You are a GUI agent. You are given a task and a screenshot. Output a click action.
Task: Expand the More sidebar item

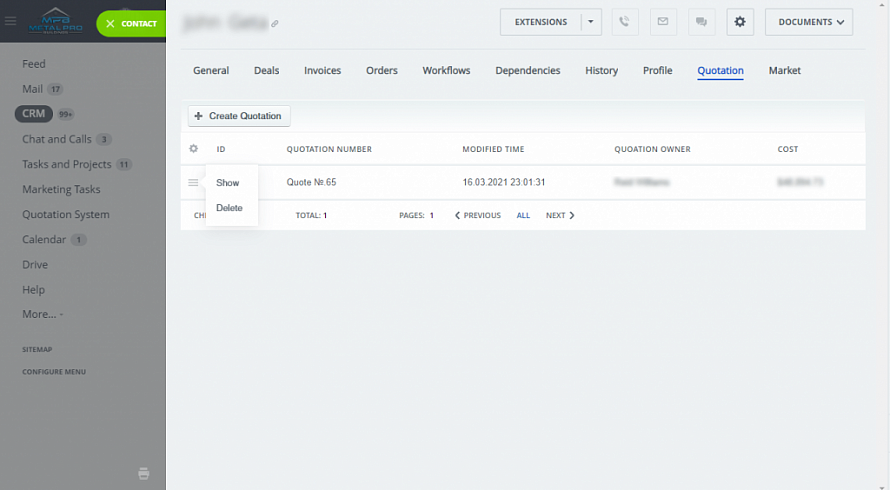coord(42,314)
